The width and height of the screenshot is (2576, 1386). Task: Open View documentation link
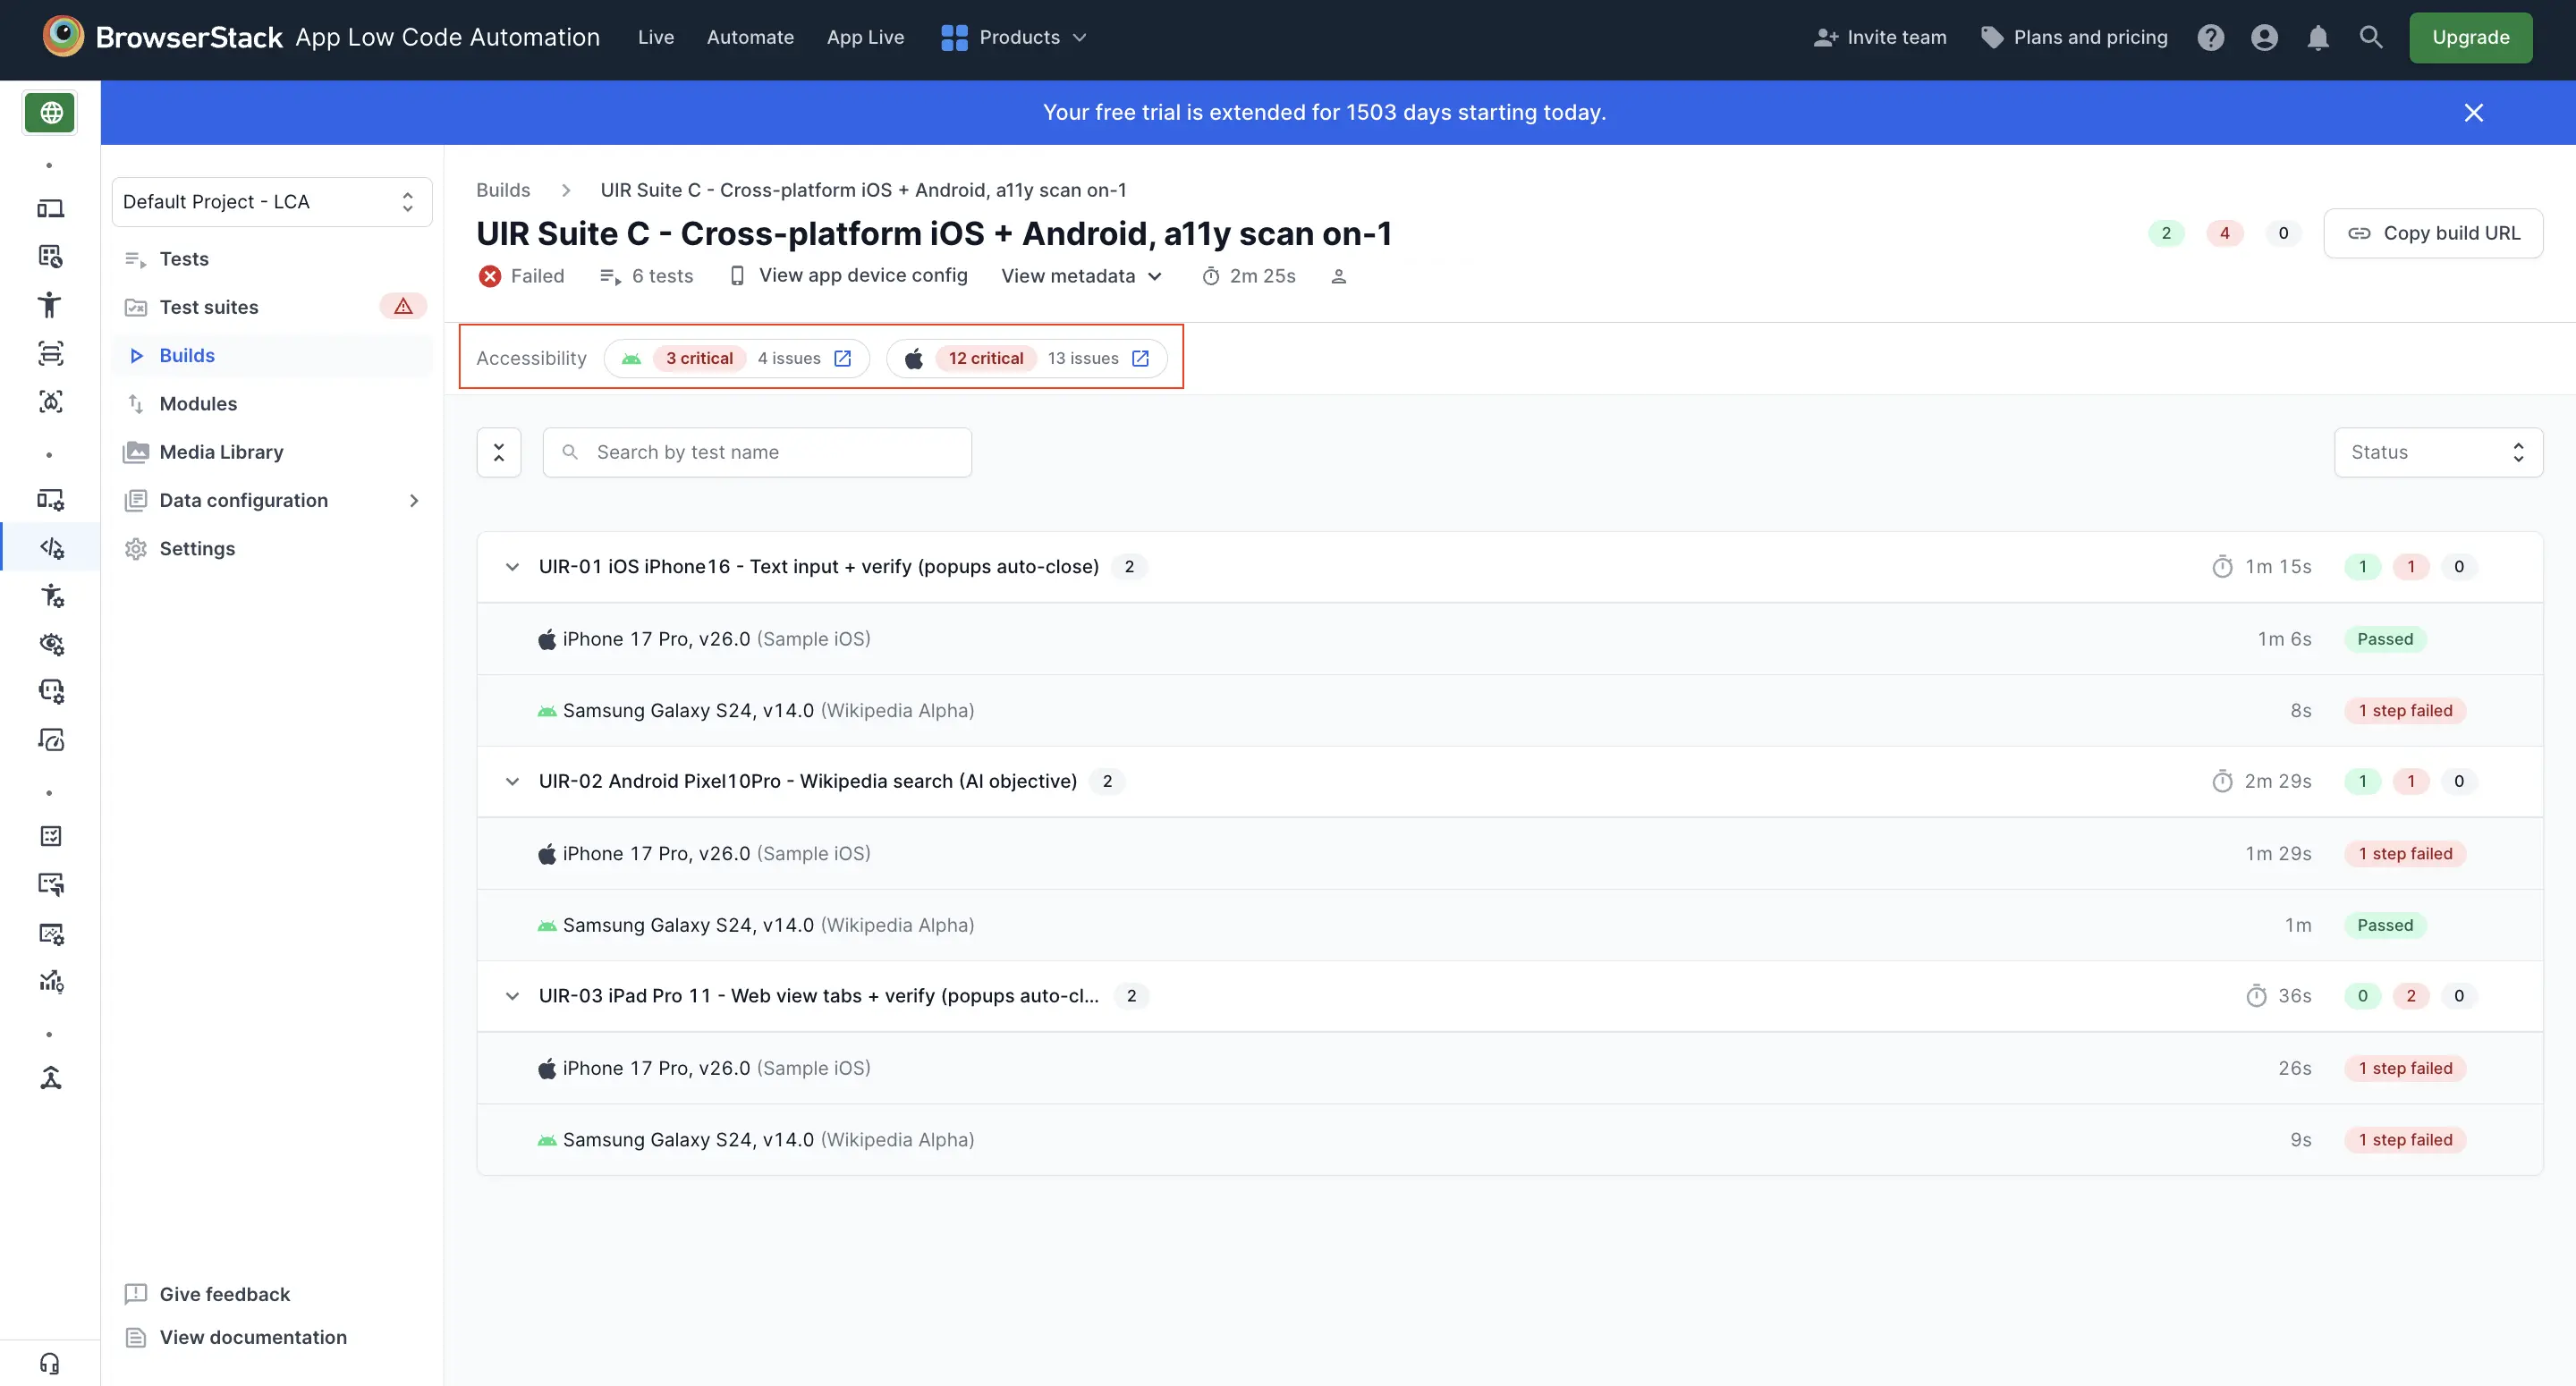(235, 1337)
